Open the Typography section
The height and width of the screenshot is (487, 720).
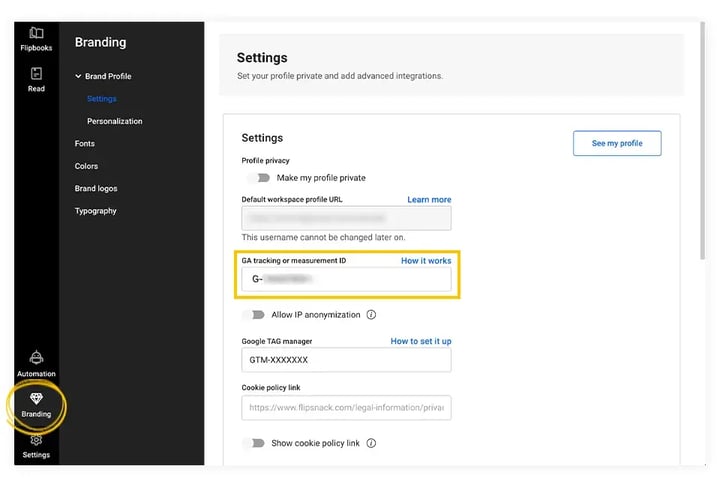pyautogui.click(x=96, y=211)
